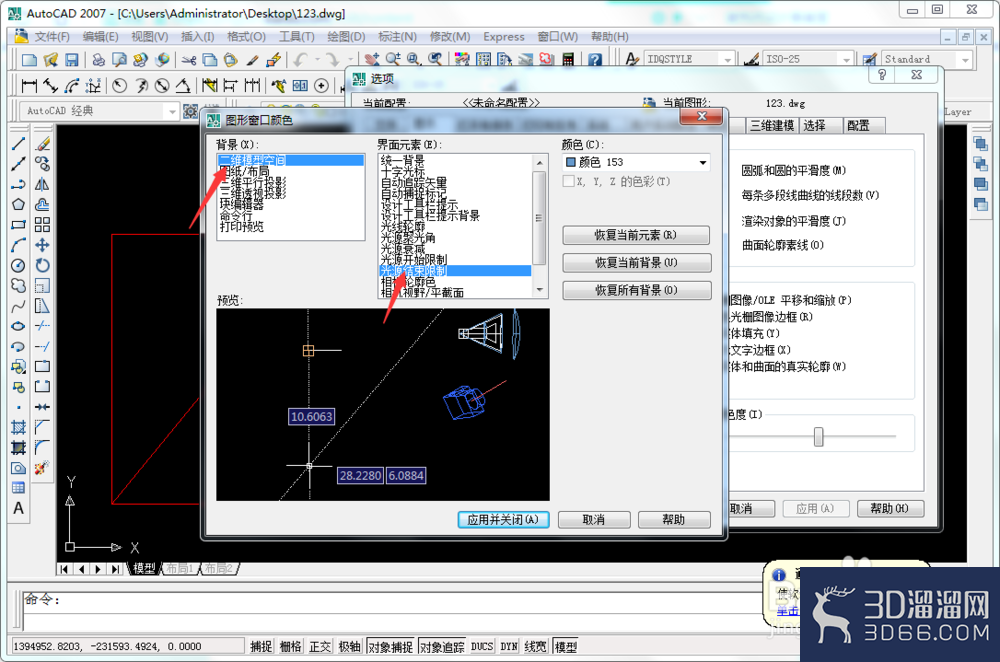Click the Pan realtime hand icon
Screen dimensions: 1000x662
(372, 60)
